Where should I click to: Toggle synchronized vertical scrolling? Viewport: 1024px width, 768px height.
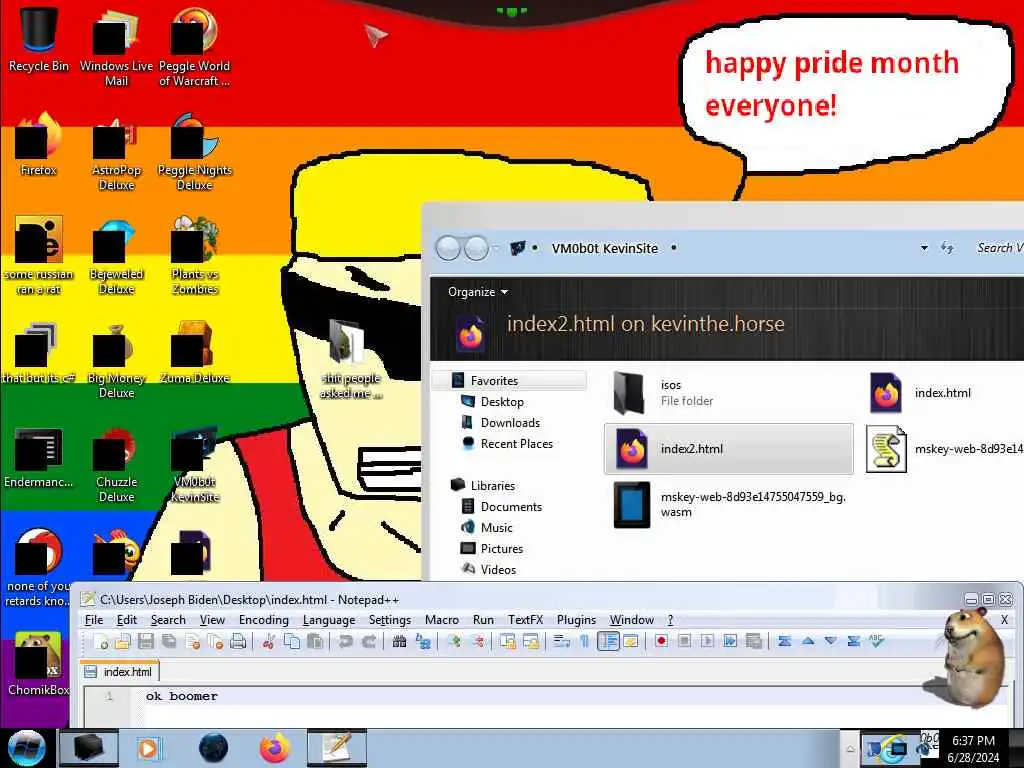[507, 642]
